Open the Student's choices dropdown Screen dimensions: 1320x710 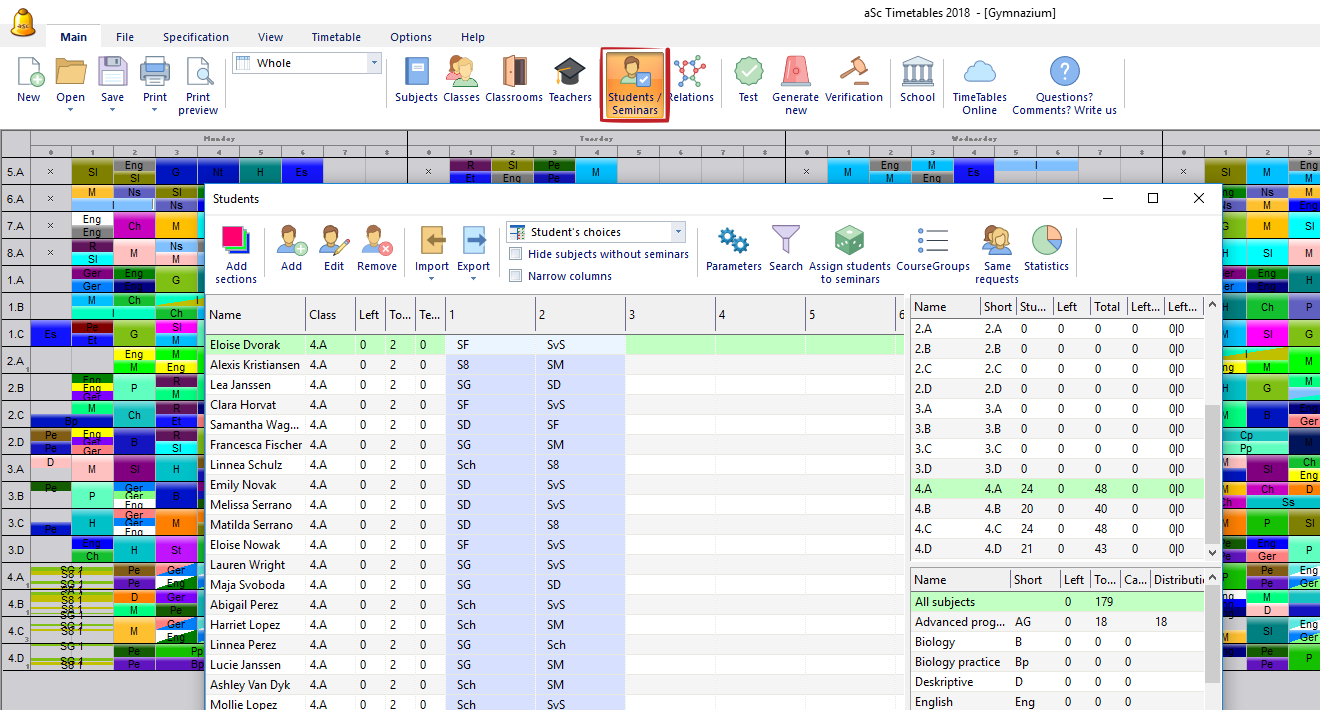click(x=678, y=232)
